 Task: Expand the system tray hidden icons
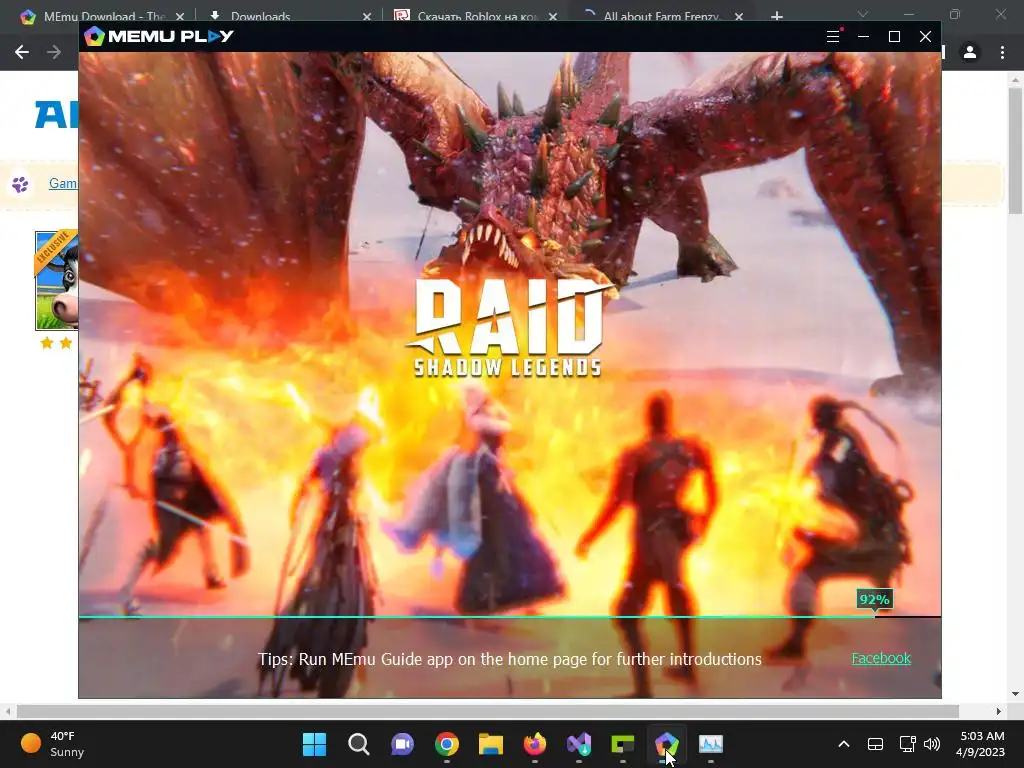point(844,744)
